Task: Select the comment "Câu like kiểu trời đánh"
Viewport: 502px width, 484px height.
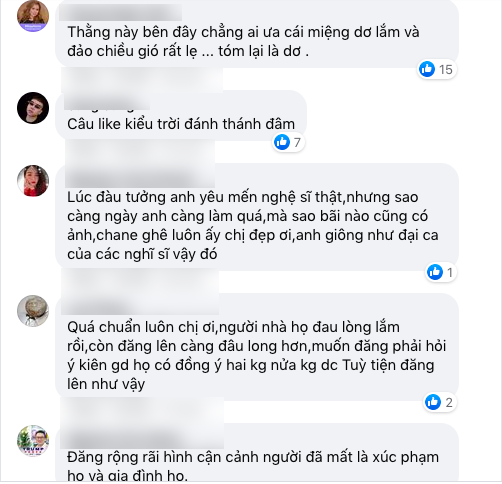Action: tap(181, 124)
